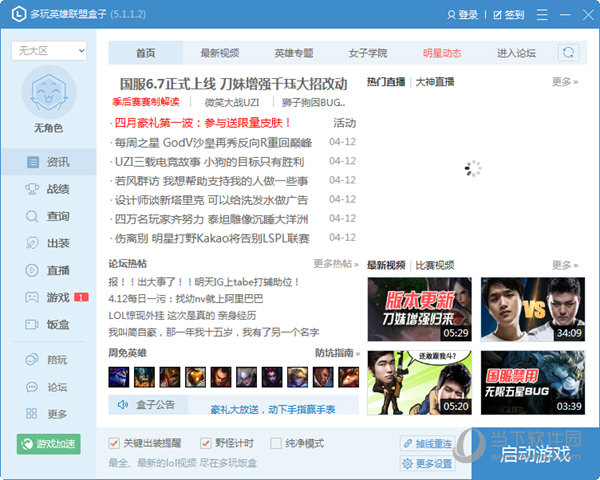Select the sixth free-rotation hero icon
Image resolution: width=600 pixels, height=480 pixels.
246,377
